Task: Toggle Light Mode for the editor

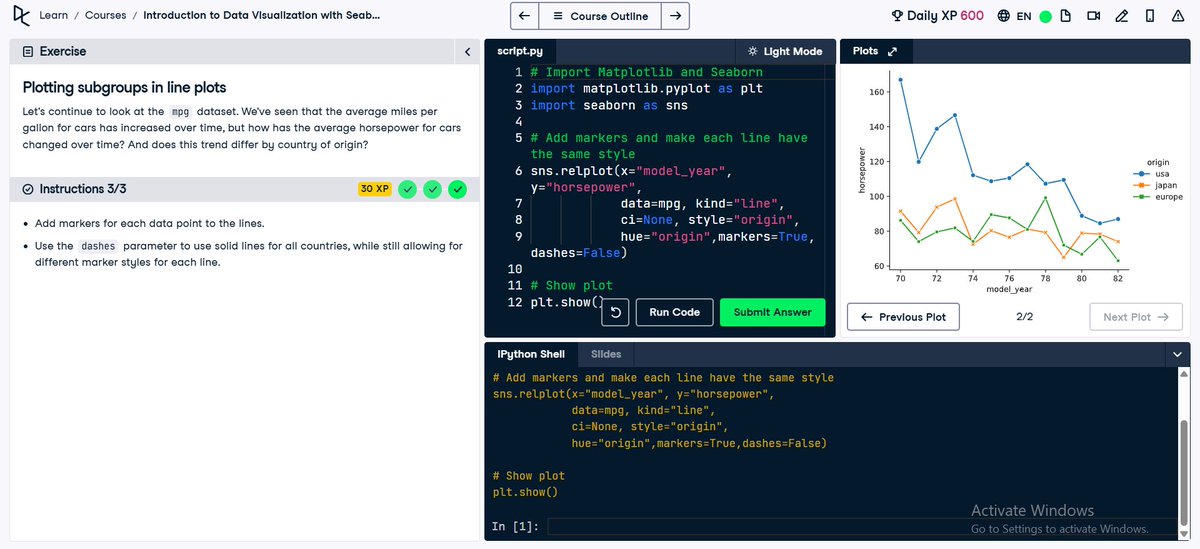Action: click(785, 51)
